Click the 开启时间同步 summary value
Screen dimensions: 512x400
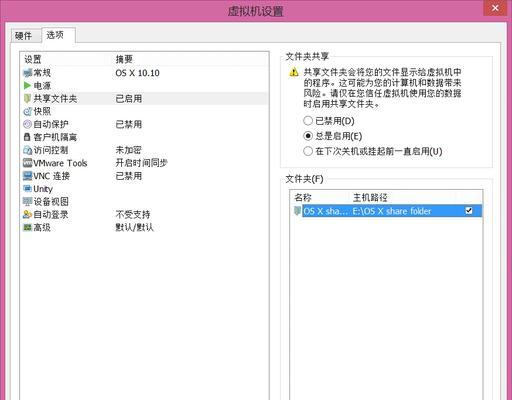tap(141, 163)
